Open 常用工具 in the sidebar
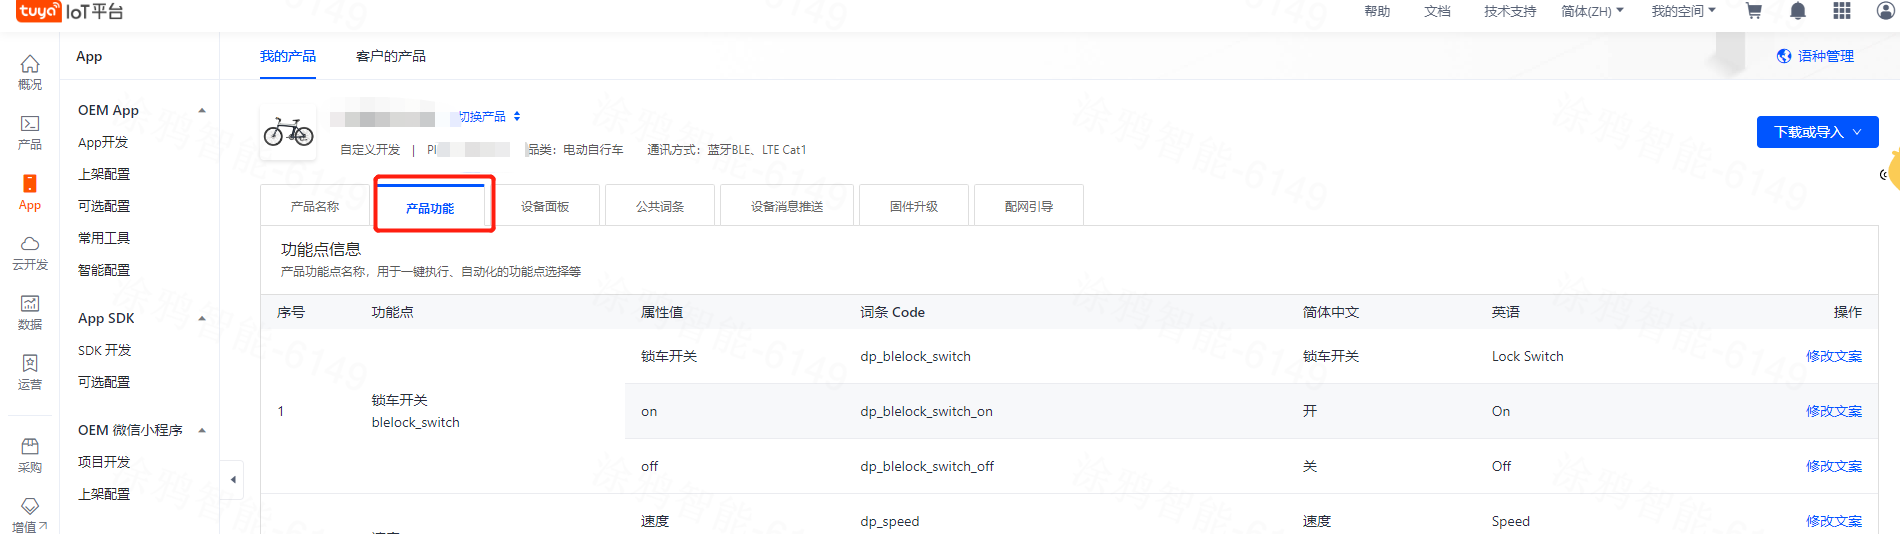Screen dimensions: 1900x534 tap(104, 238)
